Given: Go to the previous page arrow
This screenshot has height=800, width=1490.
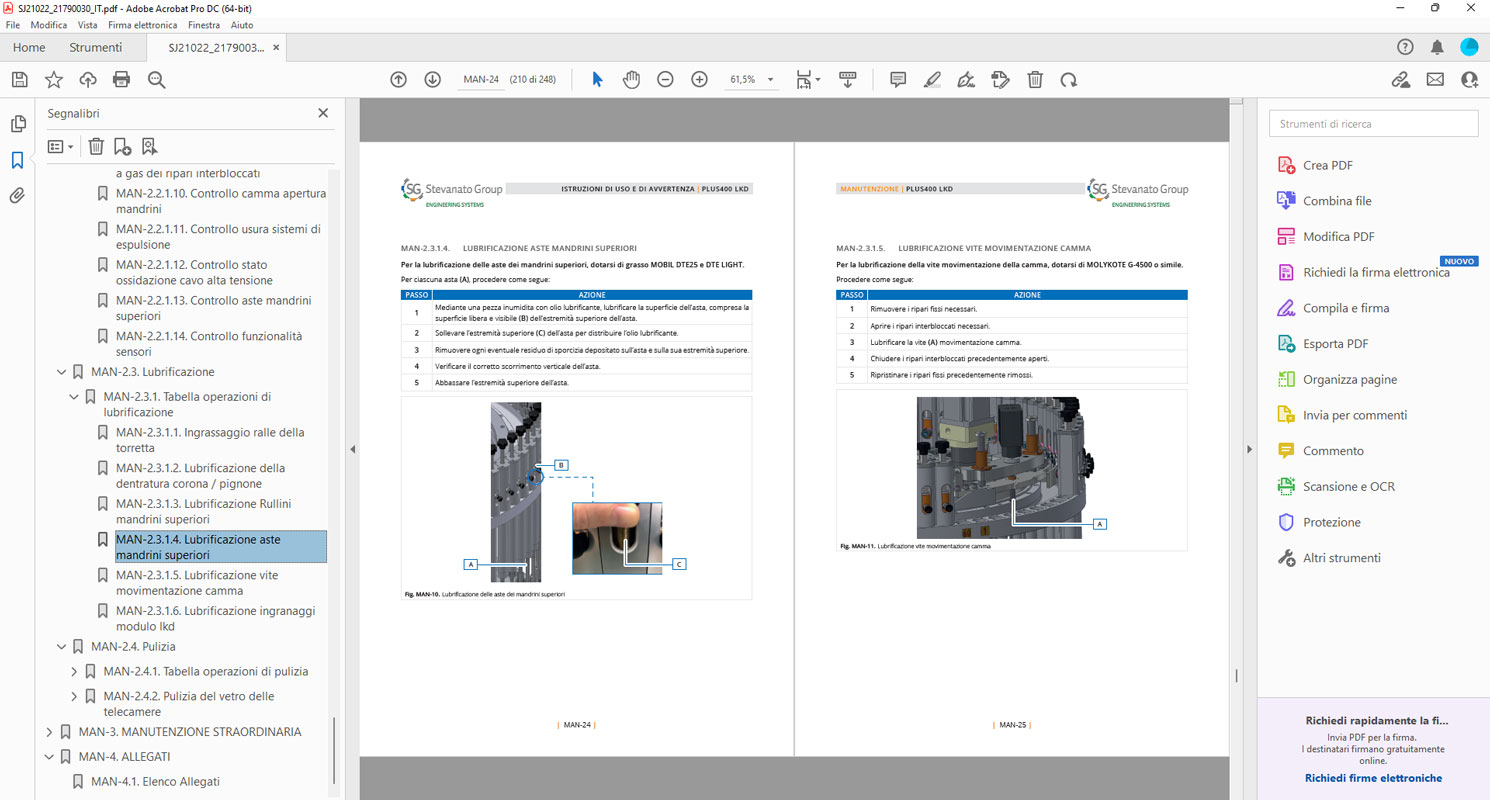Looking at the screenshot, I should tap(398, 80).
